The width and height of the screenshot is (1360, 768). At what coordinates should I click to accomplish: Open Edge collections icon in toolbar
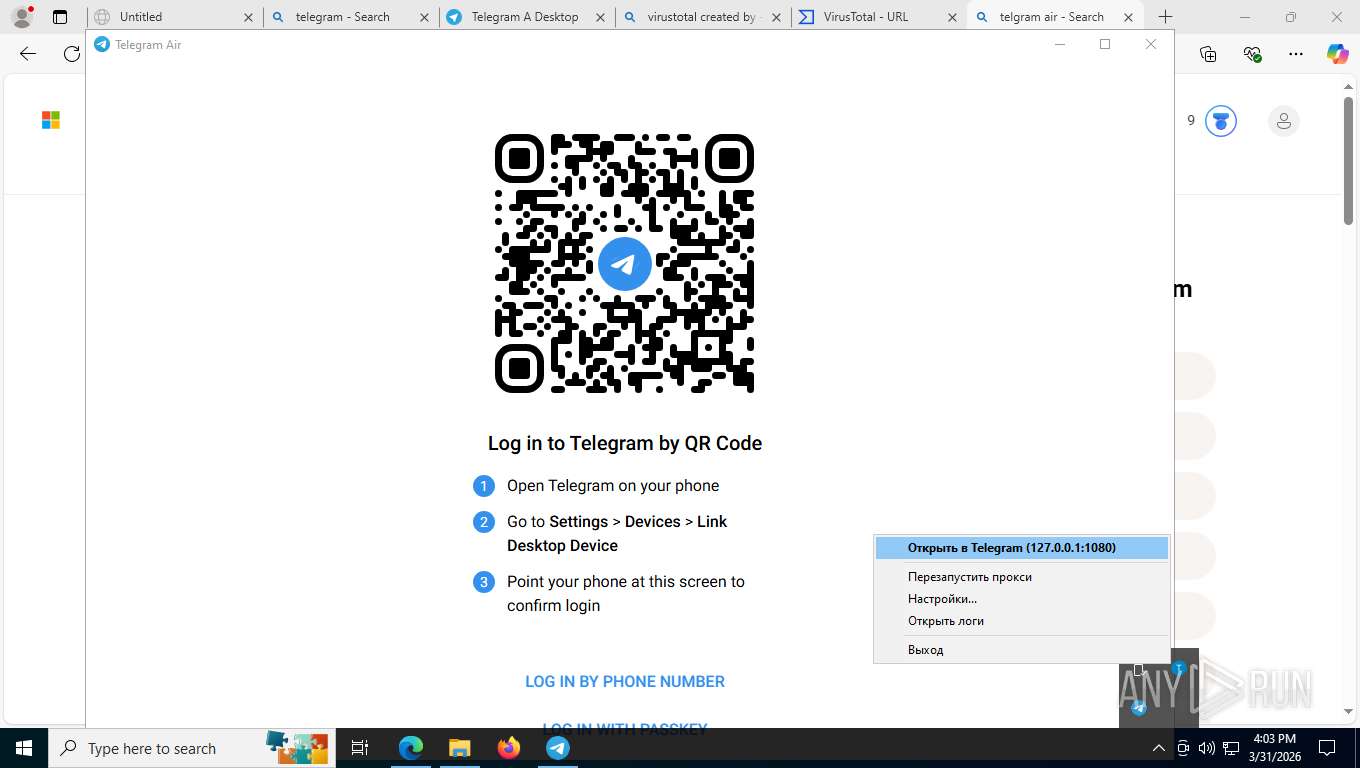(1208, 54)
